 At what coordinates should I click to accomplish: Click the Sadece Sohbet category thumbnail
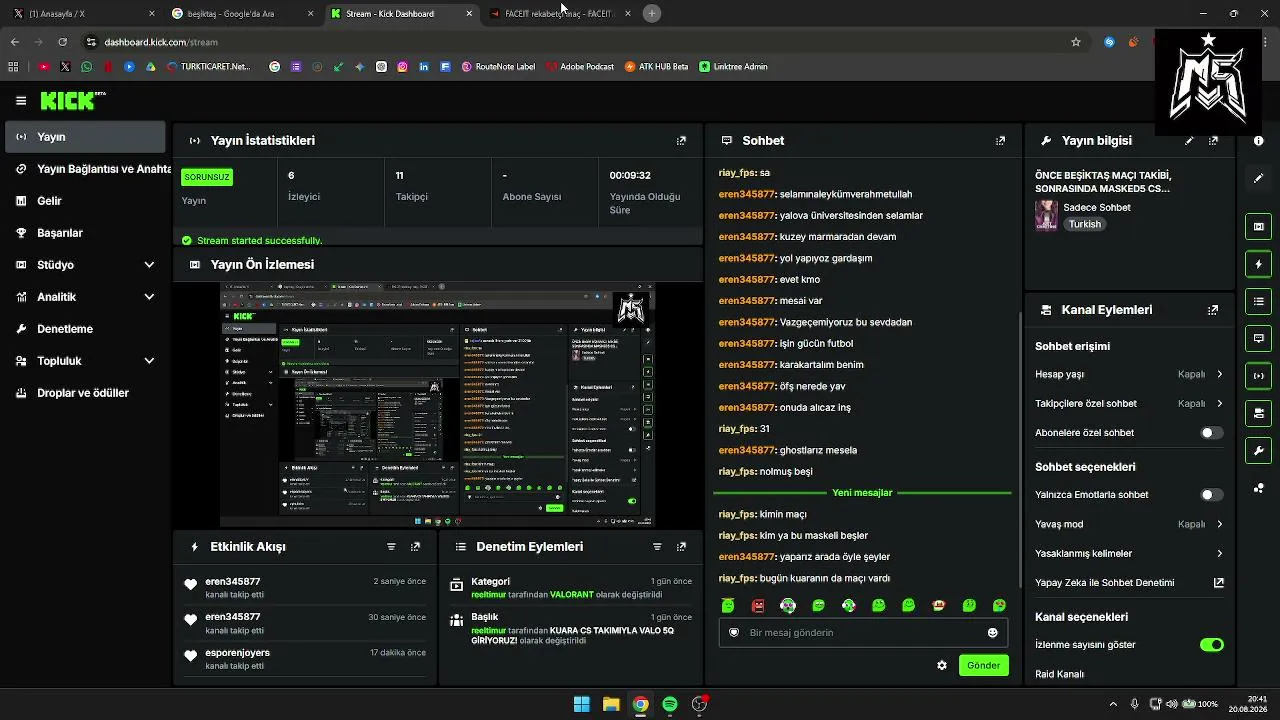(1046, 216)
